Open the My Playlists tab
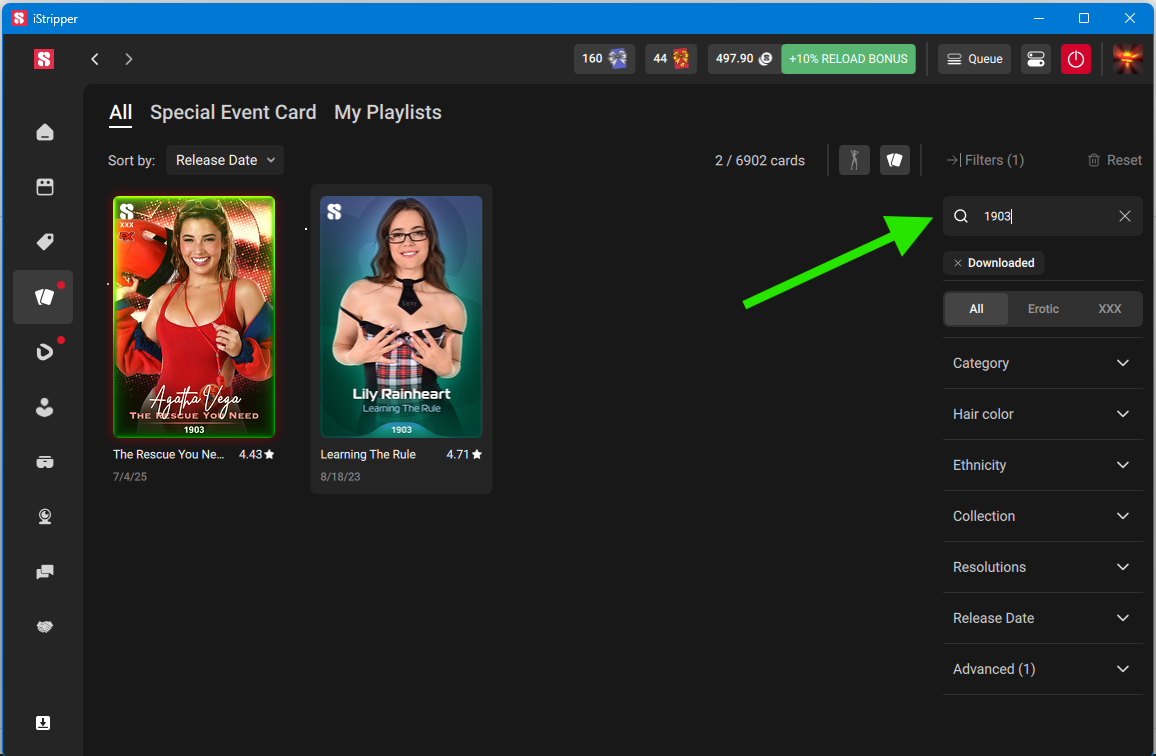Viewport: 1156px width, 756px height. (x=388, y=113)
